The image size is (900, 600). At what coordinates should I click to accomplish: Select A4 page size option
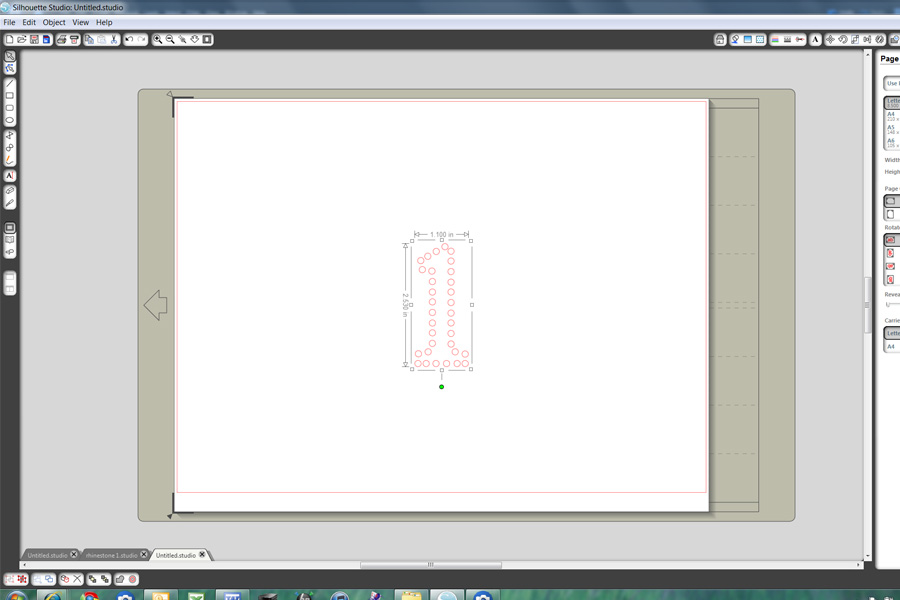(890, 117)
